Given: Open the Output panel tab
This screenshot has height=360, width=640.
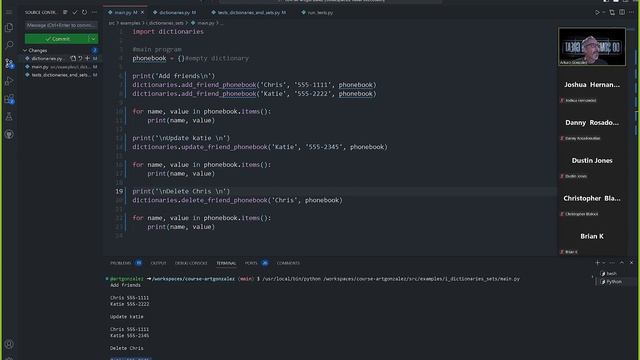Looking at the screenshot, I should click(x=158, y=263).
